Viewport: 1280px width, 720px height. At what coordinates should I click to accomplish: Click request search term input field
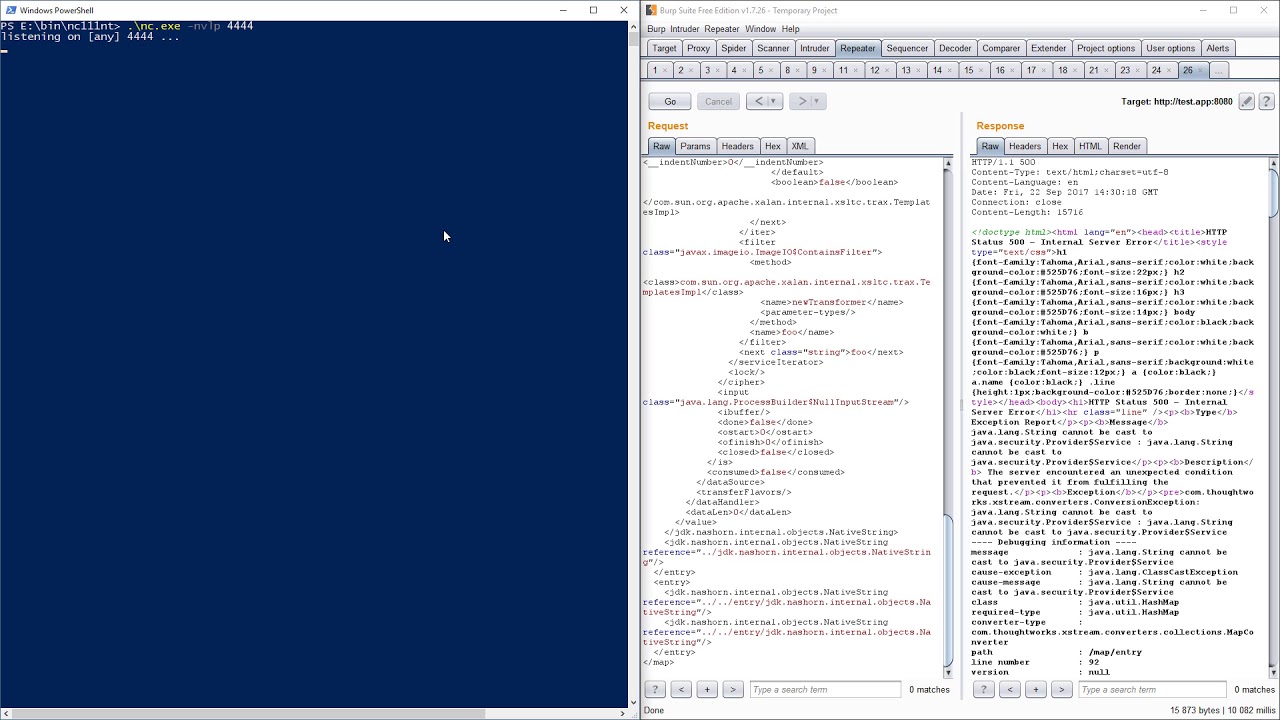pos(825,689)
